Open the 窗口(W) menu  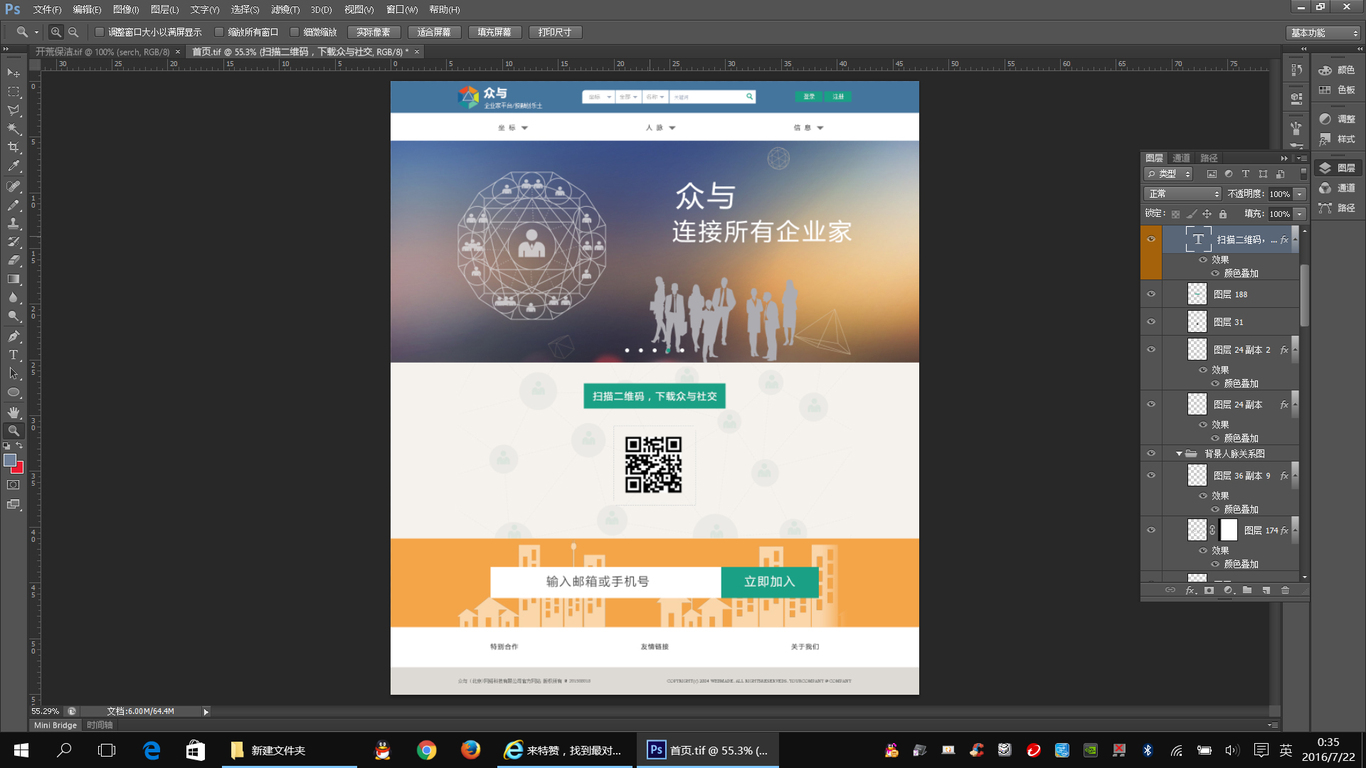click(x=402, y=9)
